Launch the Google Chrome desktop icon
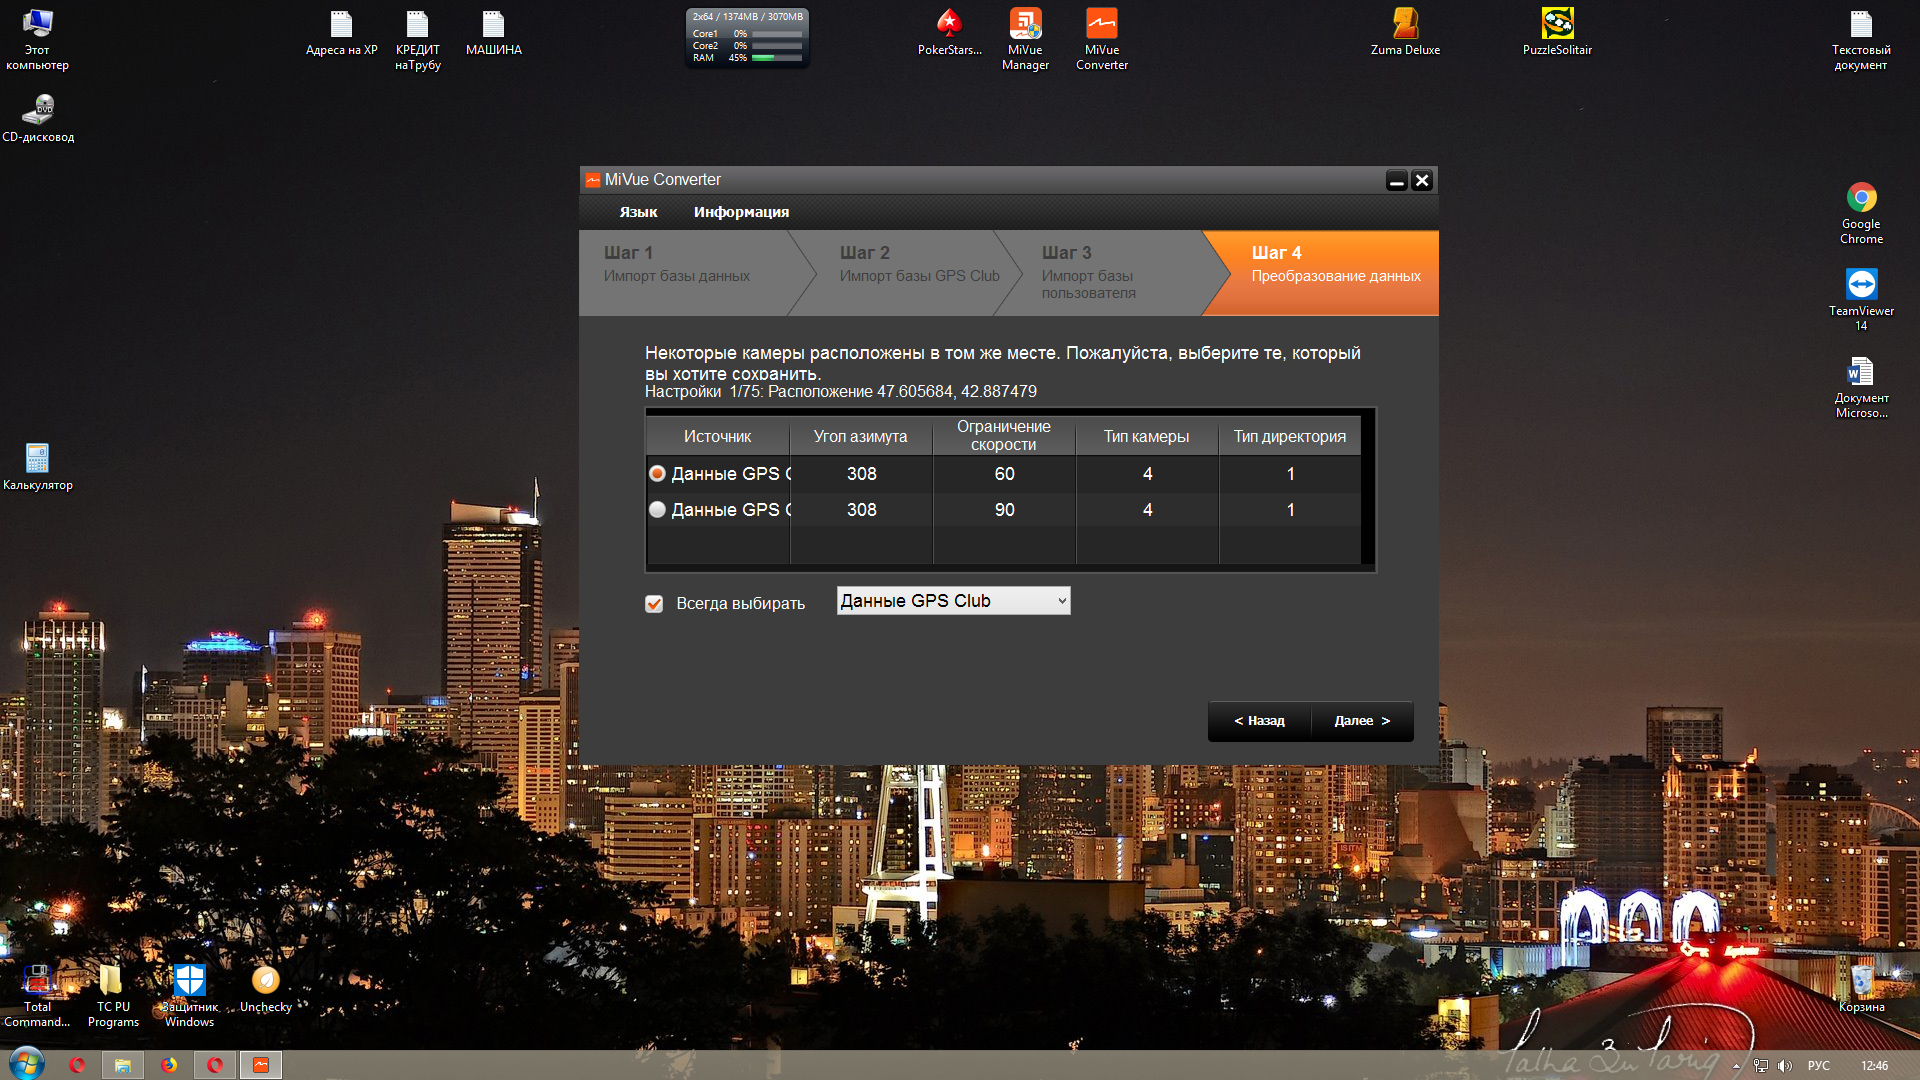The image size is (1920, 1080). pyautogui.click(x=1861, y=198)
